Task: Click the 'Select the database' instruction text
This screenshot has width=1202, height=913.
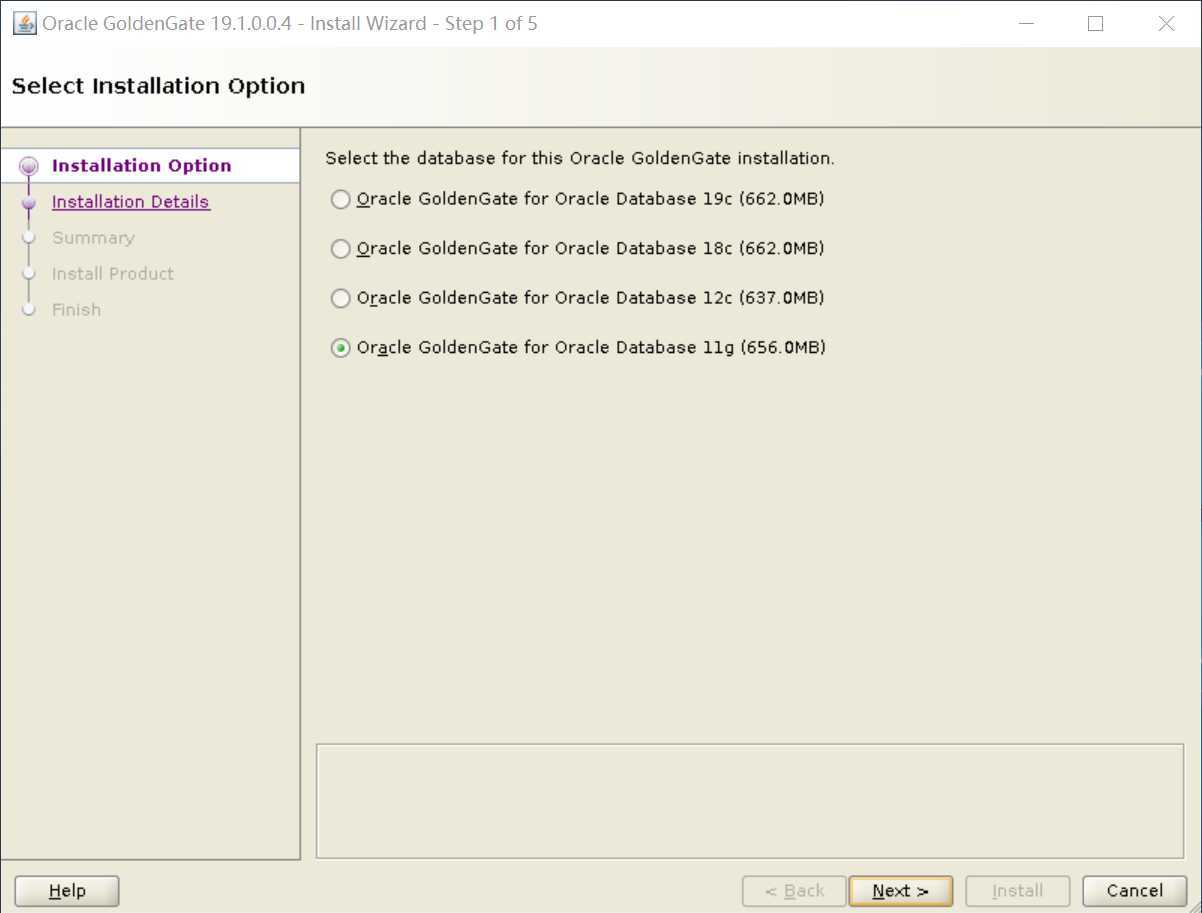Action: pos(580,158)
